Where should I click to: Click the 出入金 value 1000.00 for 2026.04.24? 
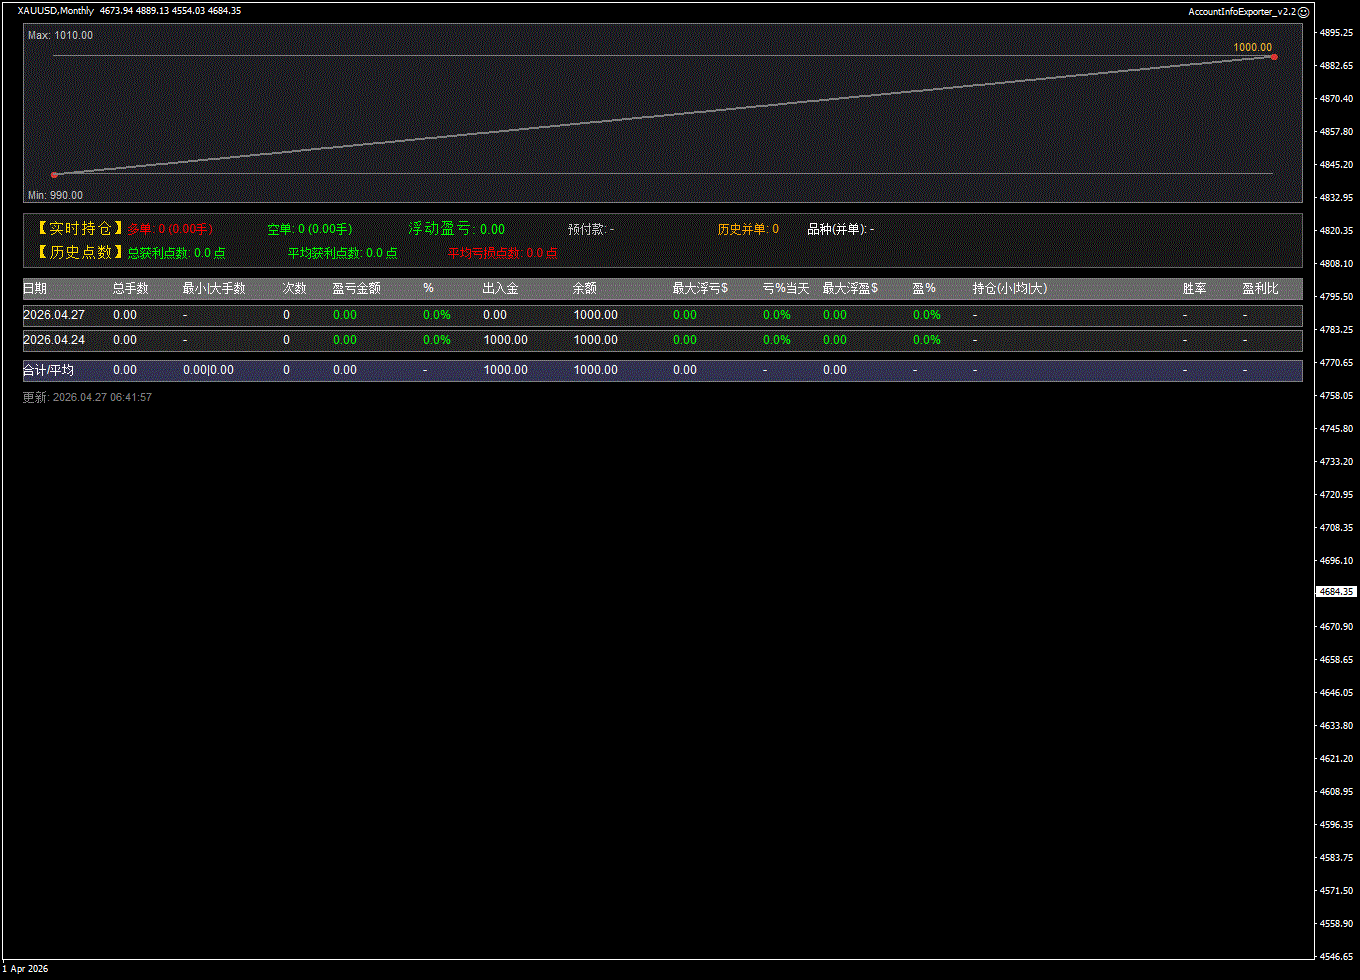tap(505, 340)
